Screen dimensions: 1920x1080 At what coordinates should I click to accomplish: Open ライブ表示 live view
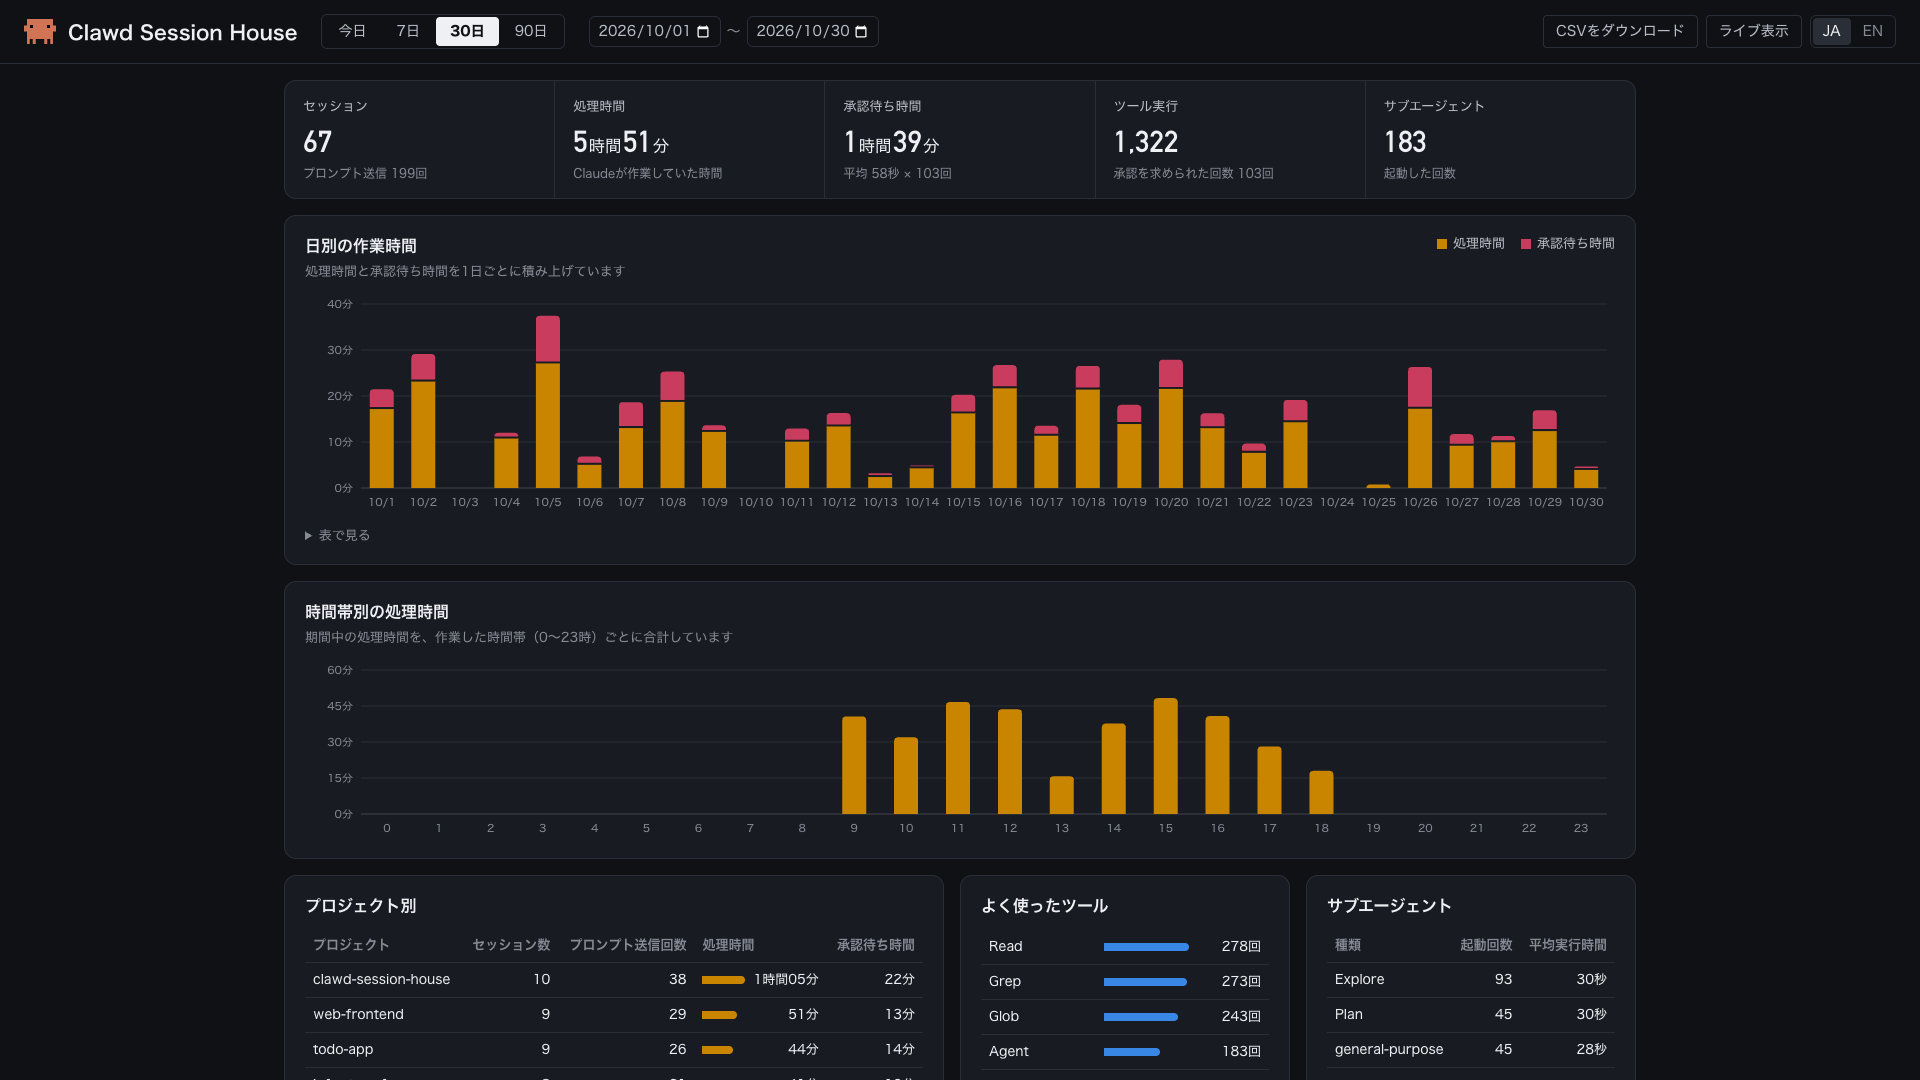tap(1753, 31)
